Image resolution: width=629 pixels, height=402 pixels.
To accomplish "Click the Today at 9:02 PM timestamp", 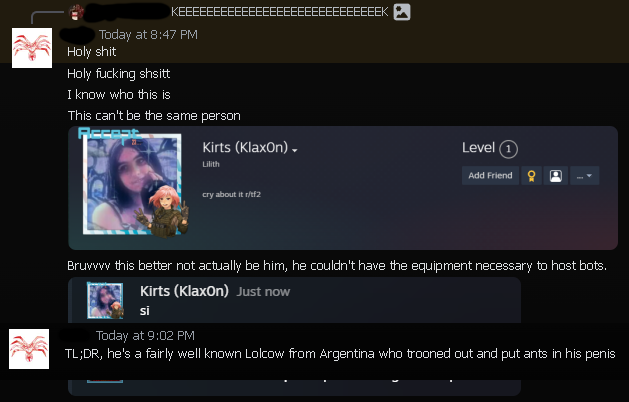I will click(x=145, y=335).
